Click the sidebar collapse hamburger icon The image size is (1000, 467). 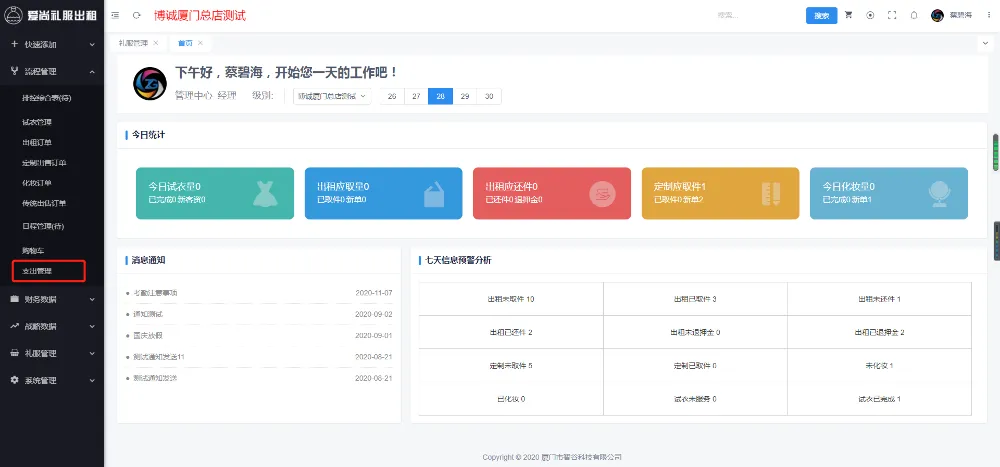115,16
